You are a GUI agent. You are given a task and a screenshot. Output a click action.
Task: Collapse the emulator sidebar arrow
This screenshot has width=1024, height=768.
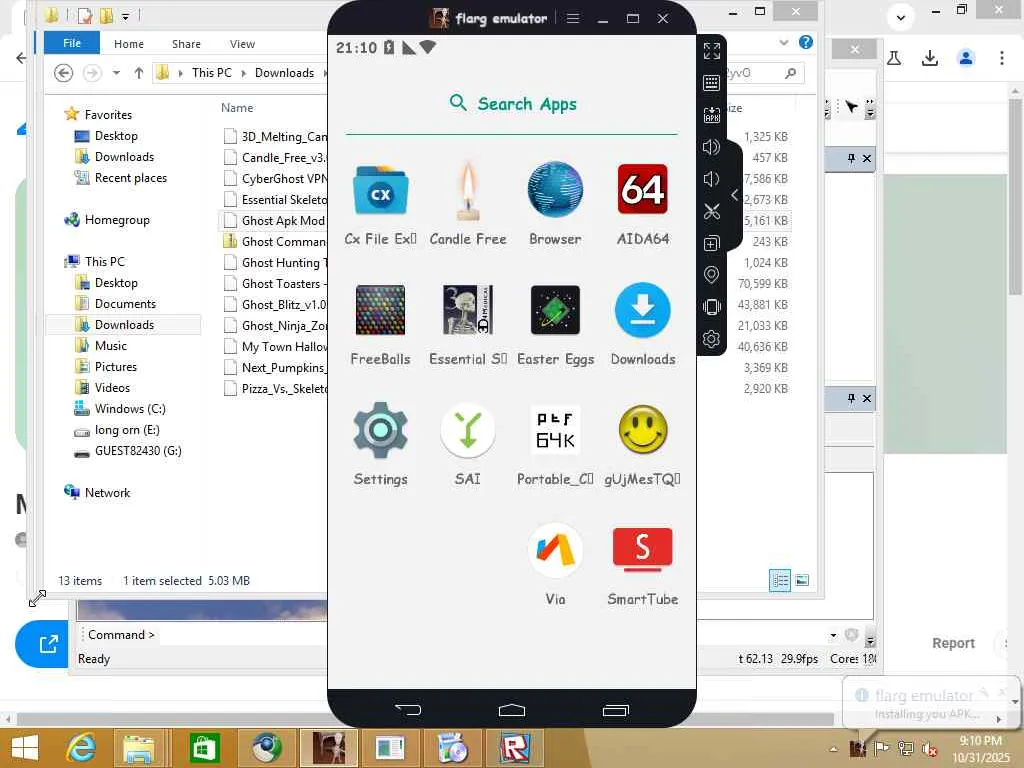pyautogui.click(x=735, y=195)
